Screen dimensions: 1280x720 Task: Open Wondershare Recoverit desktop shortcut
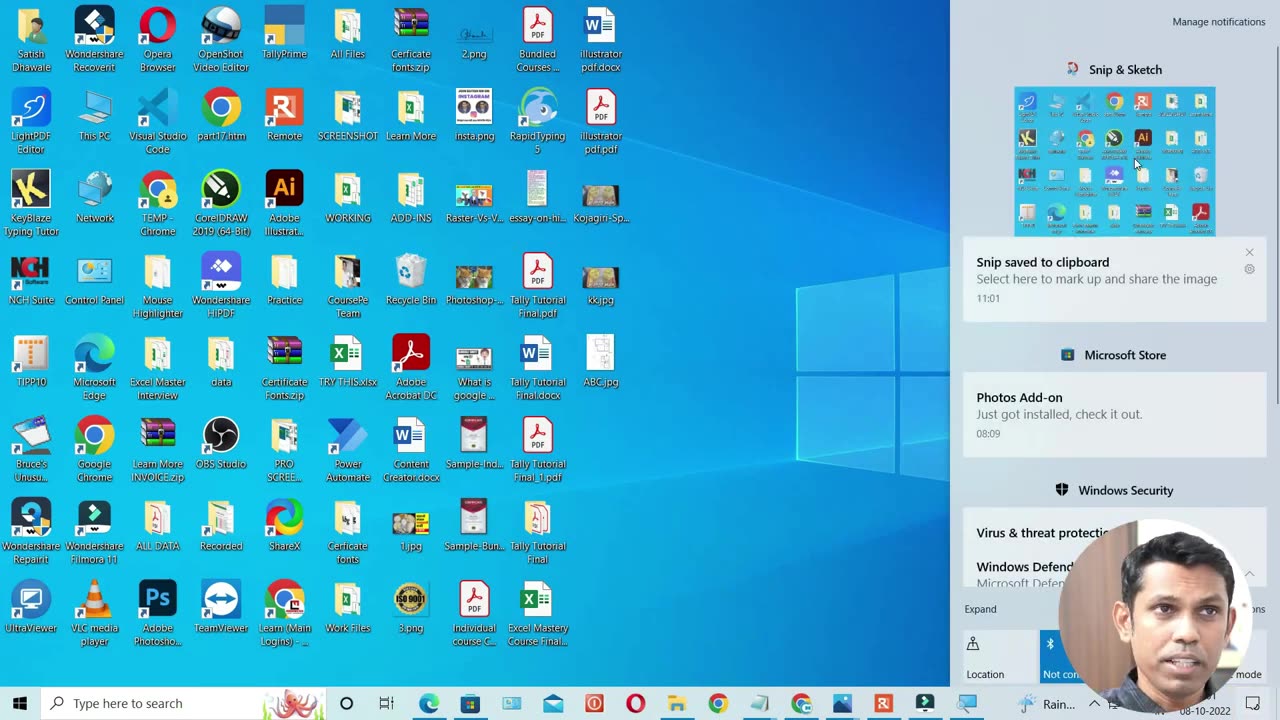(x=94, y=40)
